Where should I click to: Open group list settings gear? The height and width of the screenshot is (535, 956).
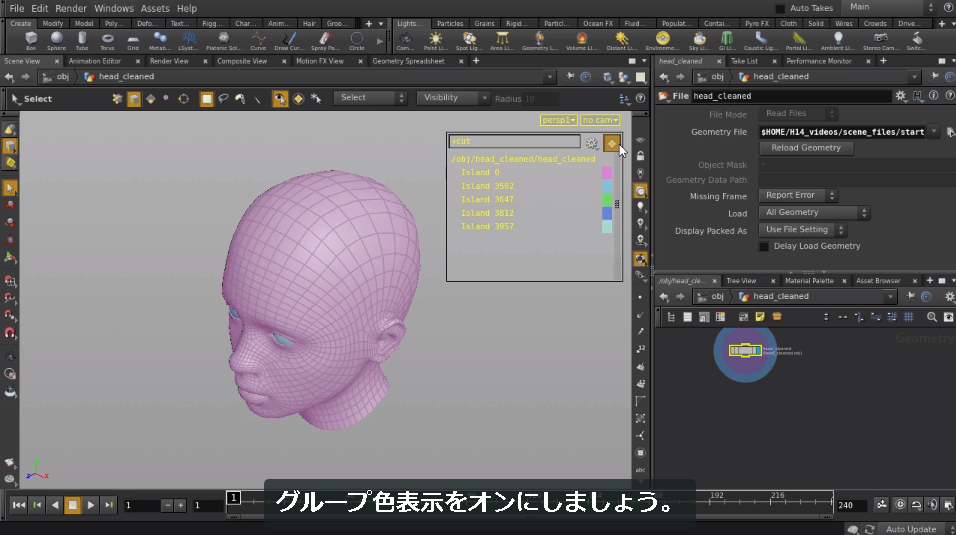[x=592, y=143]
